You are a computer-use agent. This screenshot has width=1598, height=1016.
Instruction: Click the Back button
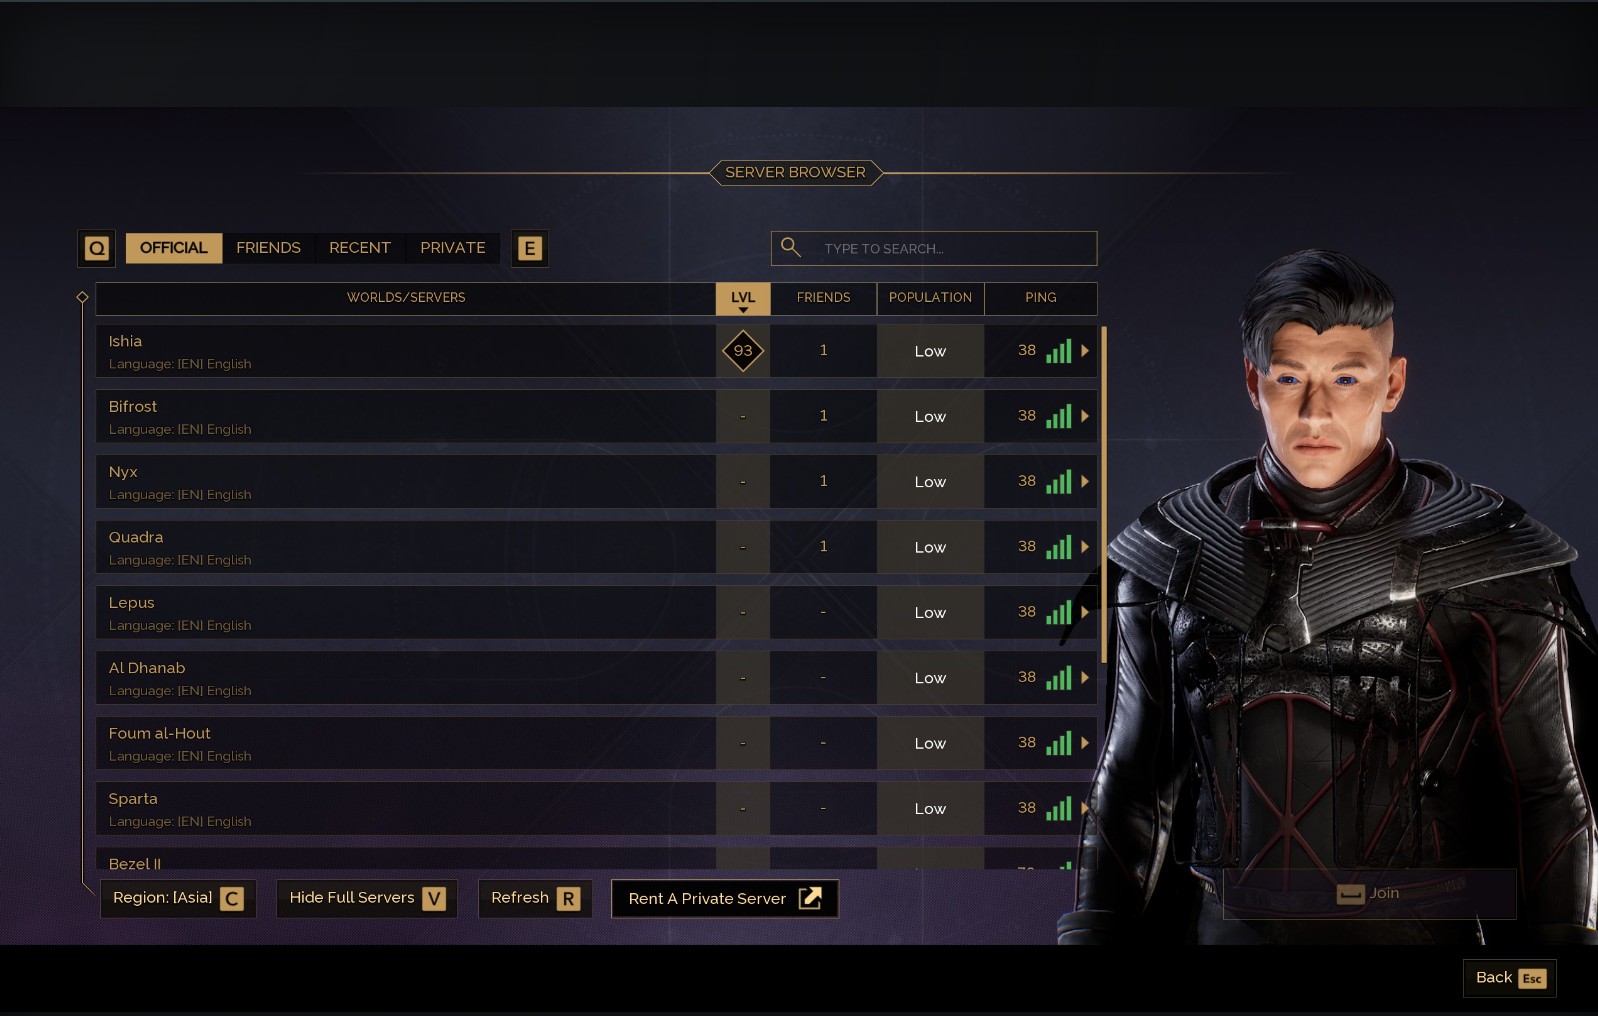[1510, 978]
